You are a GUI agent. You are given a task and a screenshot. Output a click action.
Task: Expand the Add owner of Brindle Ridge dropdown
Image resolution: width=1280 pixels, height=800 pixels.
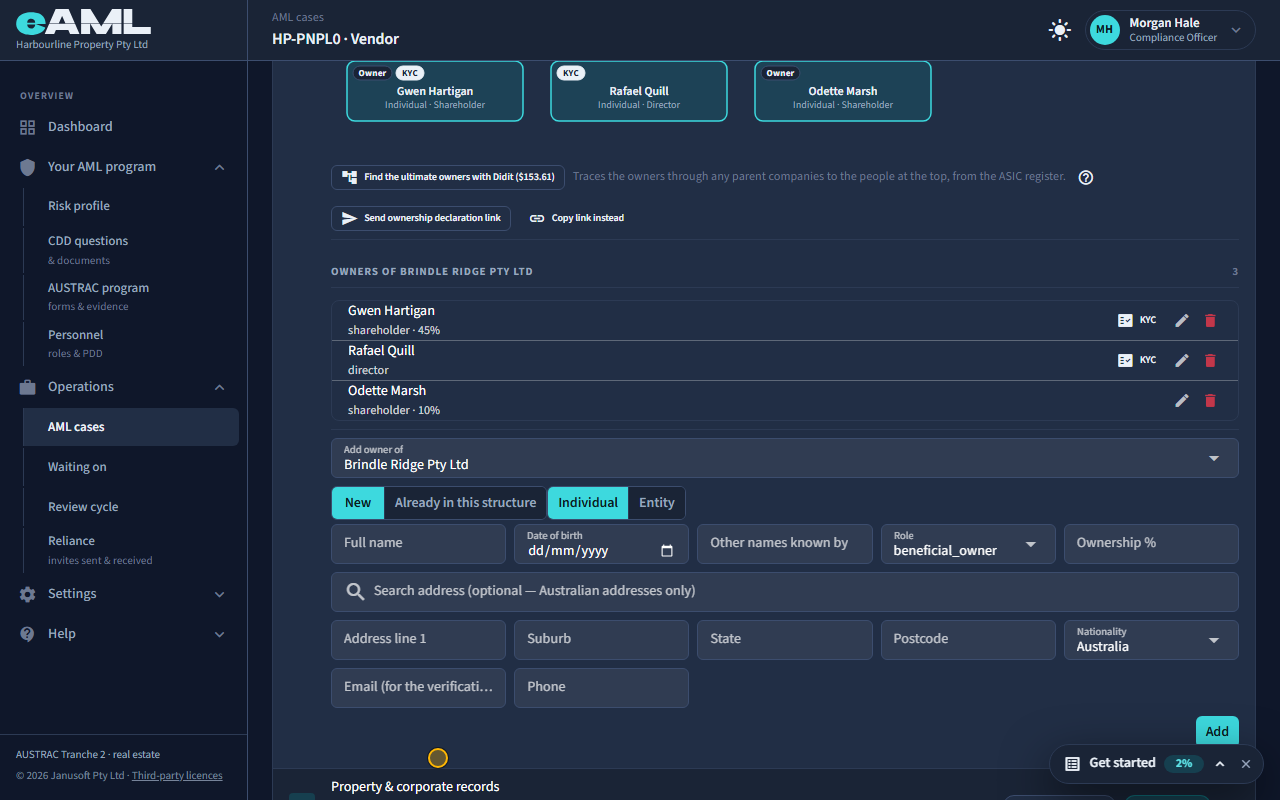click(785, 458)
